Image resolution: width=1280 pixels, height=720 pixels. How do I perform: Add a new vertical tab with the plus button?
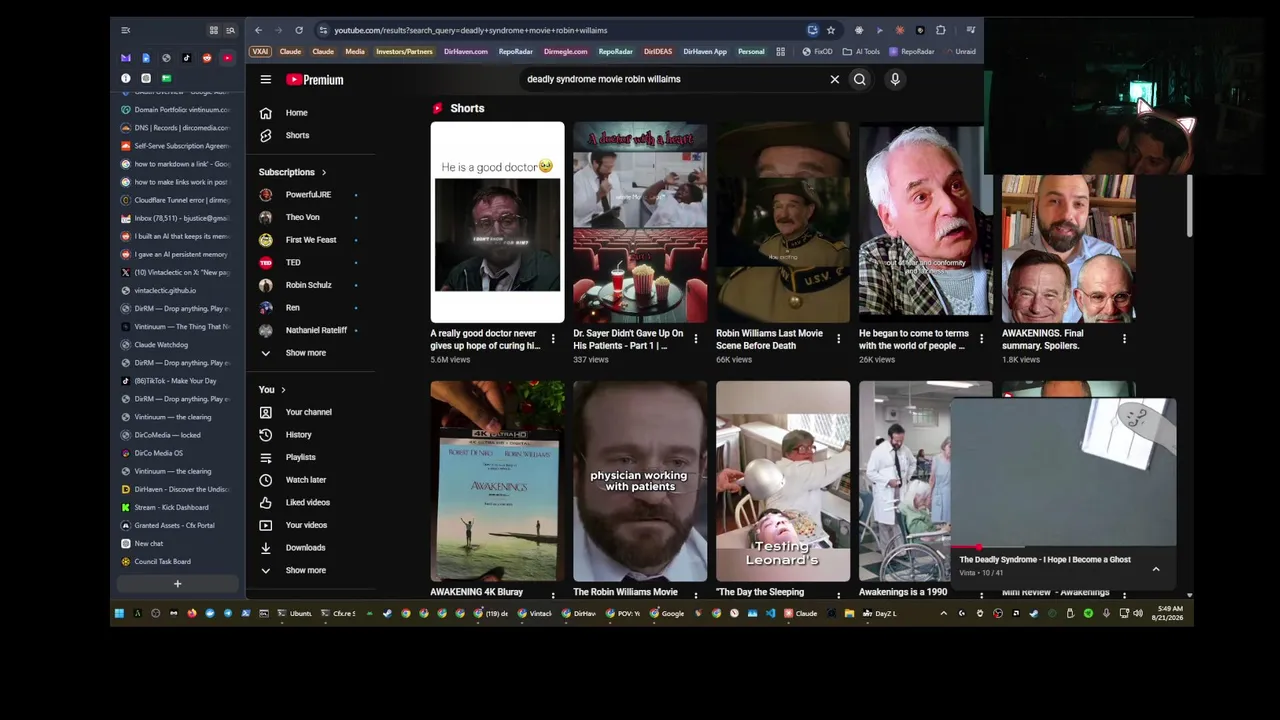click(x=177, y=584)
